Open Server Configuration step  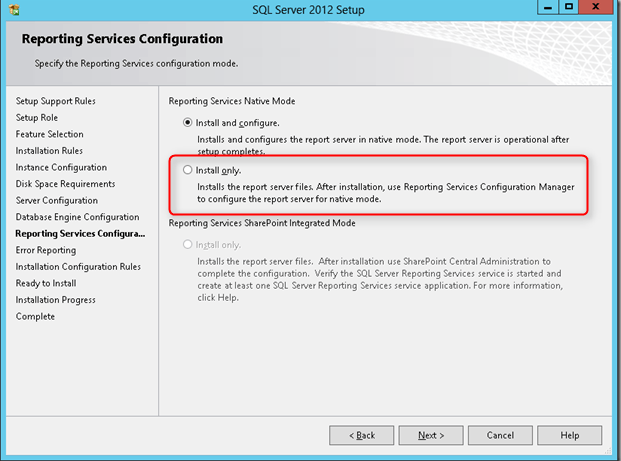(57, 201)
